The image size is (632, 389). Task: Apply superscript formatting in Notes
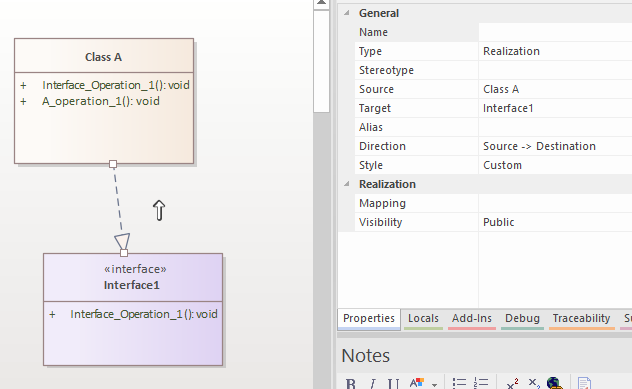(x=512, y=383)
